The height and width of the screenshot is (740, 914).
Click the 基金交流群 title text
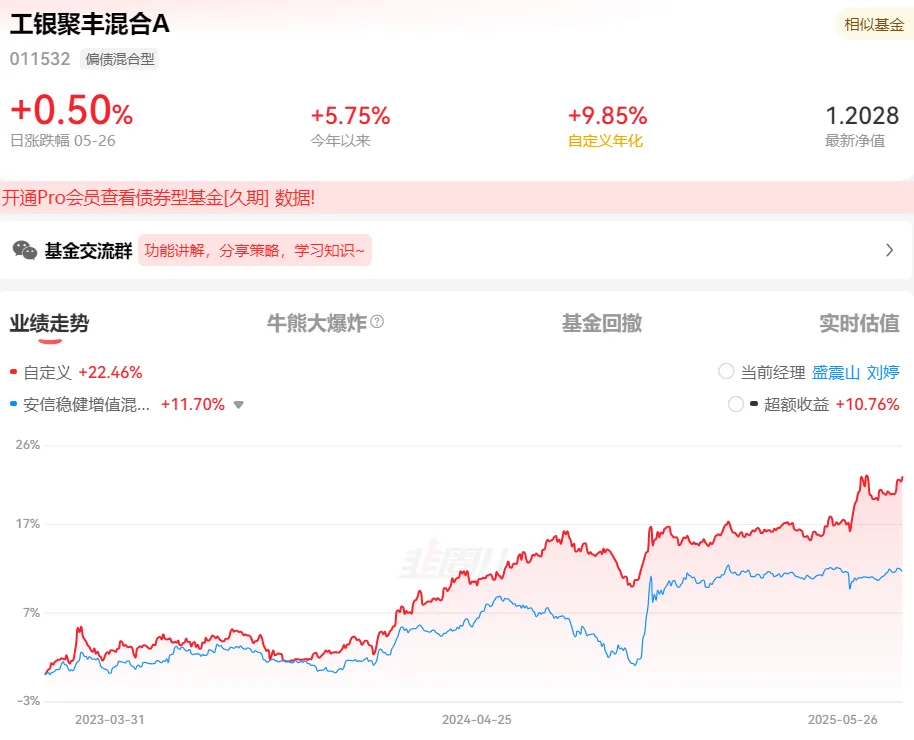point(89,250)
